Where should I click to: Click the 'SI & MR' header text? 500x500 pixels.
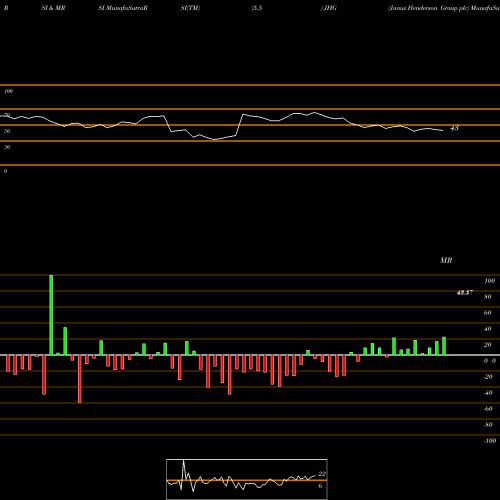click(x=53, y=8)
